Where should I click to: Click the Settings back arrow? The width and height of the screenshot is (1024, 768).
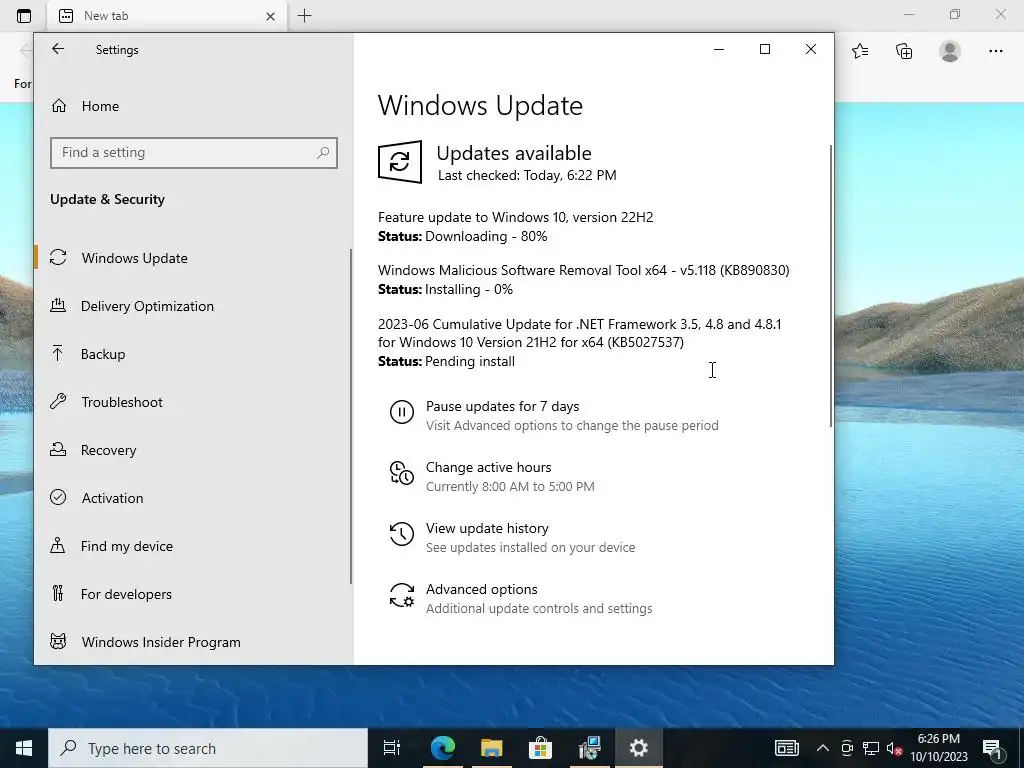(x=58, y=49)
